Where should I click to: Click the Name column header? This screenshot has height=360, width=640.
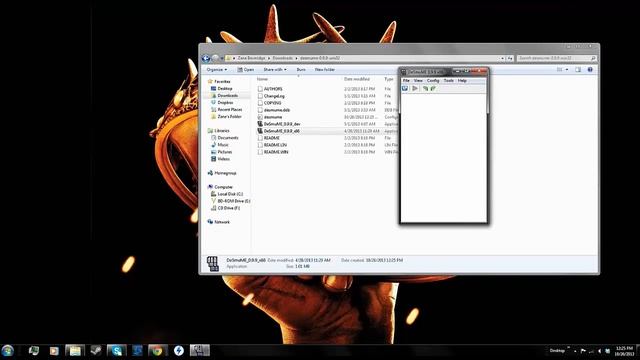coord(262,79)
